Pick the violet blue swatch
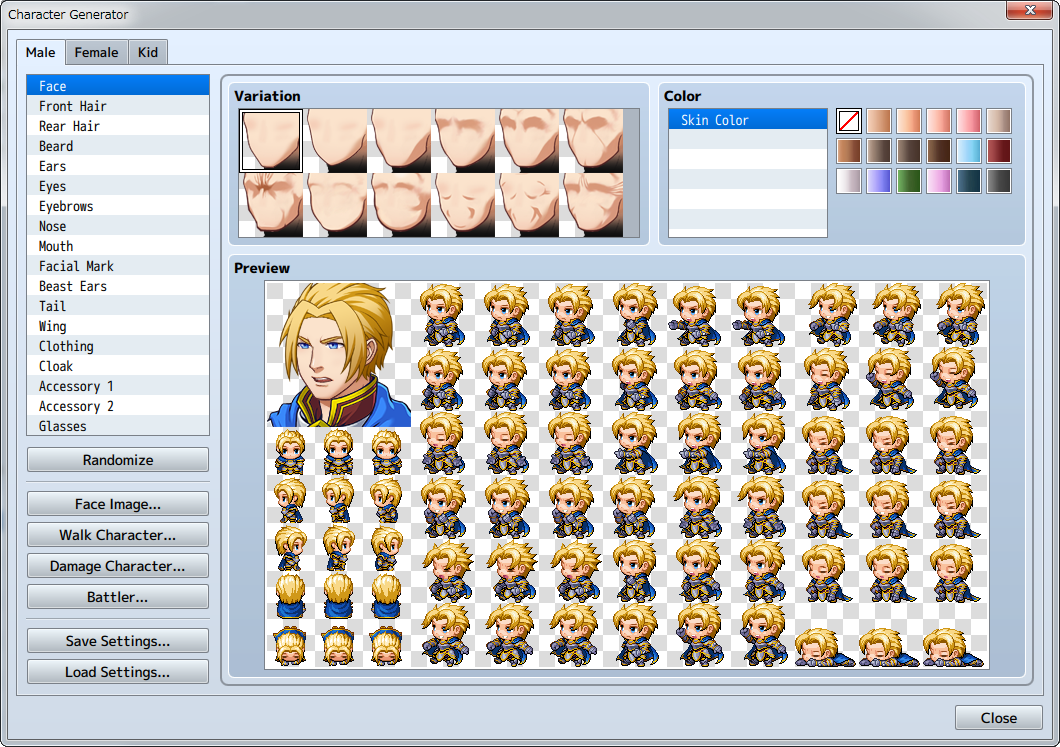 [879, 180]
